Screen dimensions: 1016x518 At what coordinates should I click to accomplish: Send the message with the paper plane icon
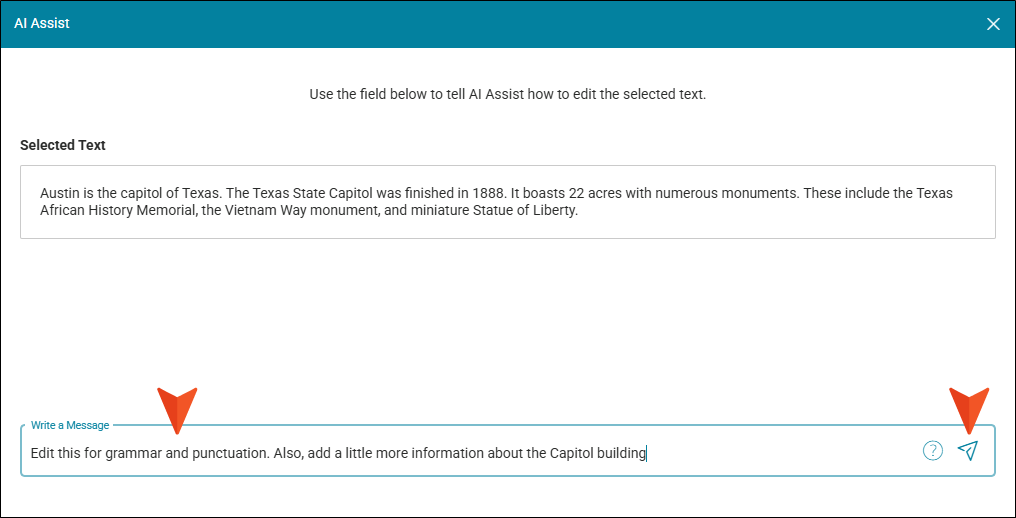click(967, 451)
